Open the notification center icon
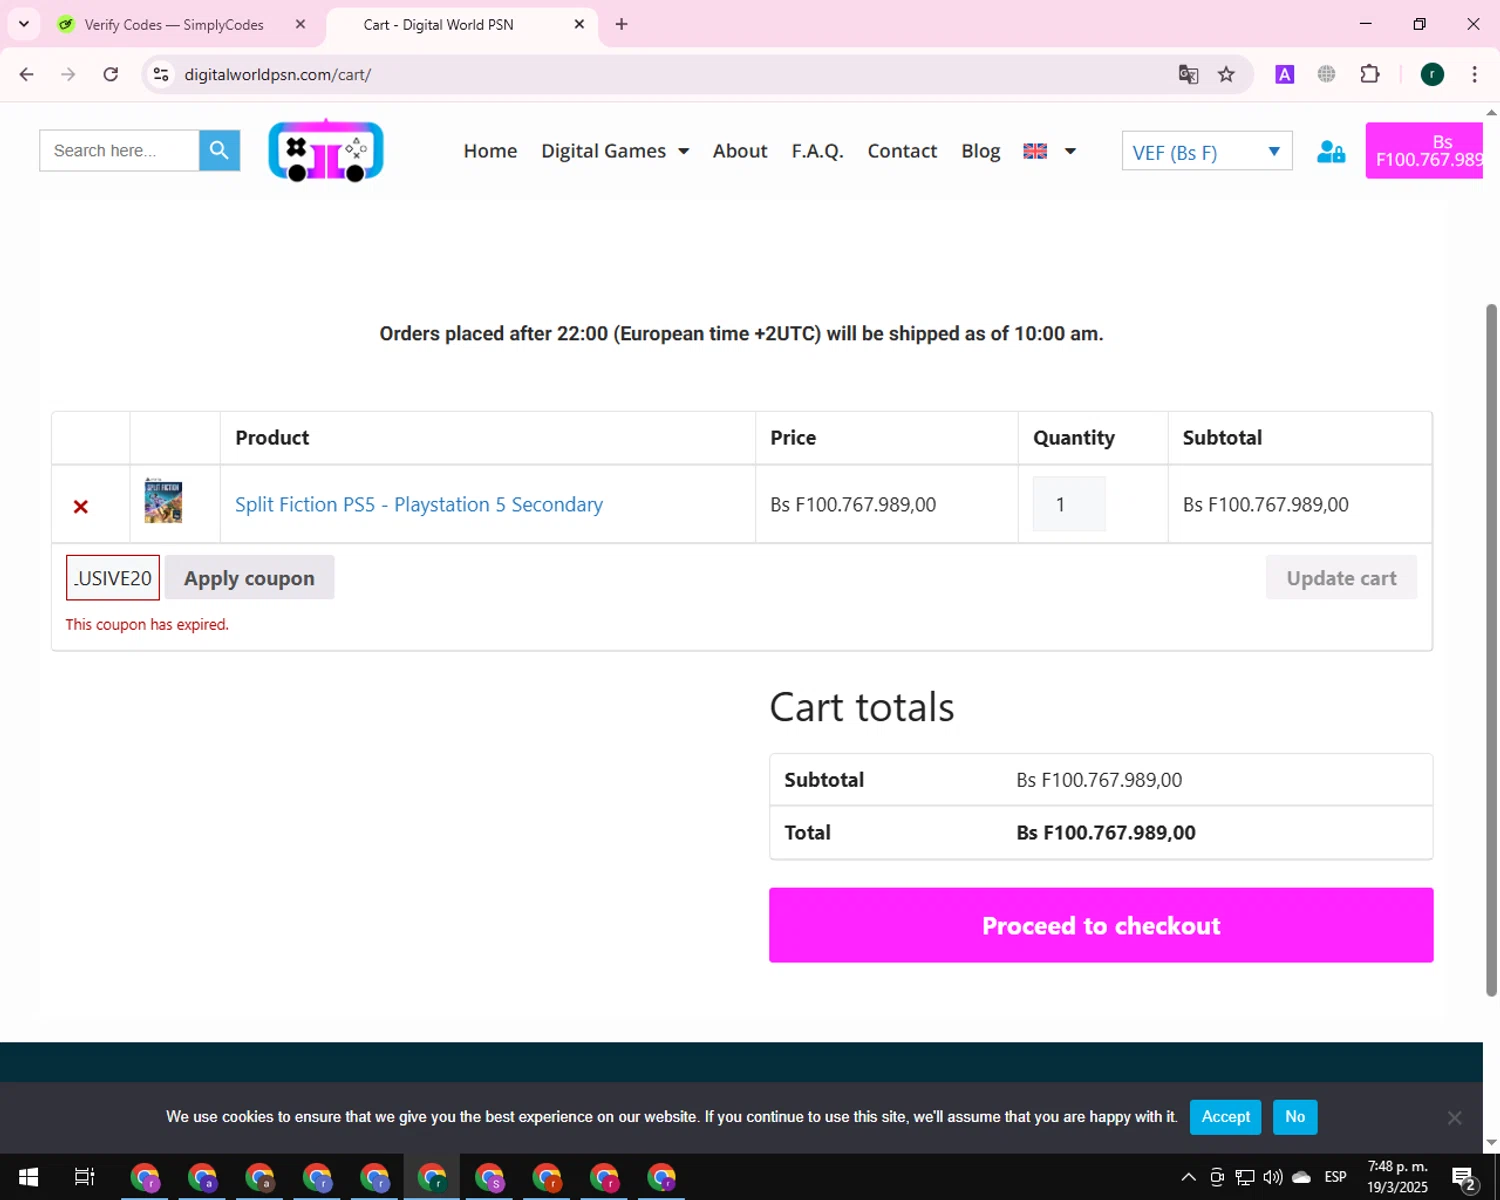Viewport: 1500px width, 1200px height. (x=1465, y=1178)
